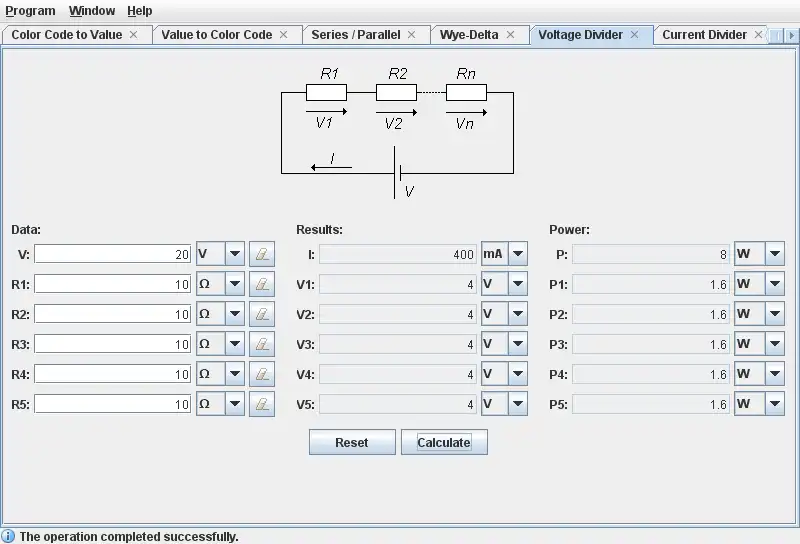Close the Wye-Delta tab
The width and height of the screenshot is (800, 544).
510,35
